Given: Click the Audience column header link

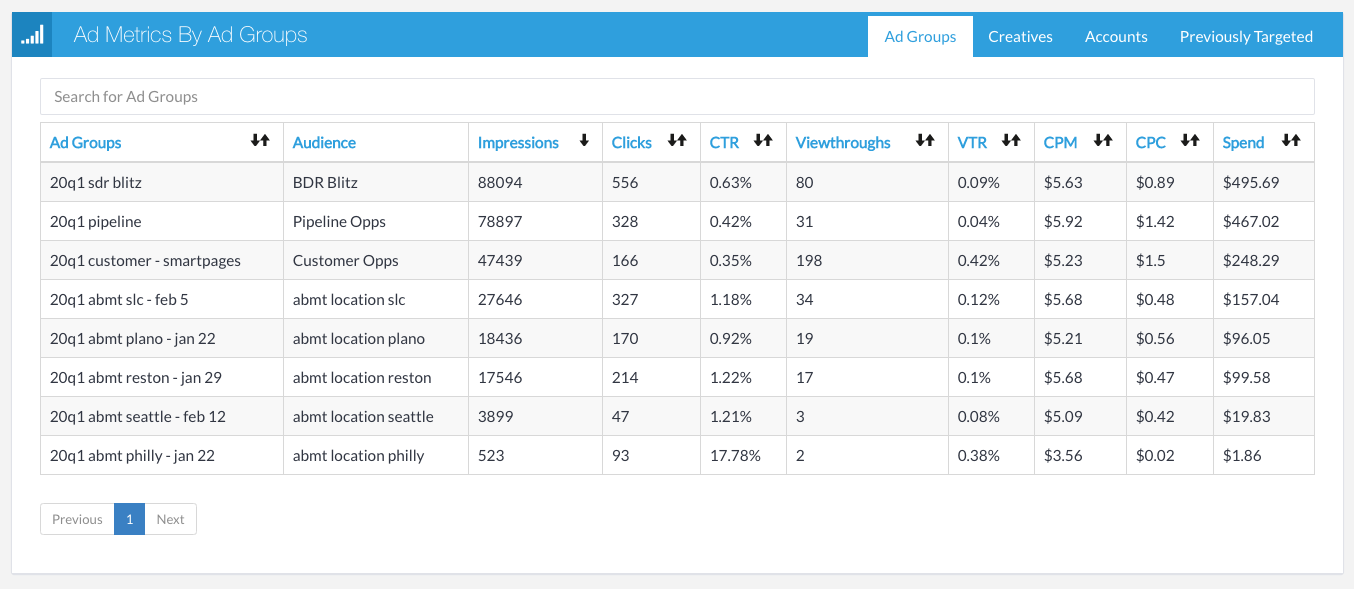Looking at the screenshot, I should 324,141.
